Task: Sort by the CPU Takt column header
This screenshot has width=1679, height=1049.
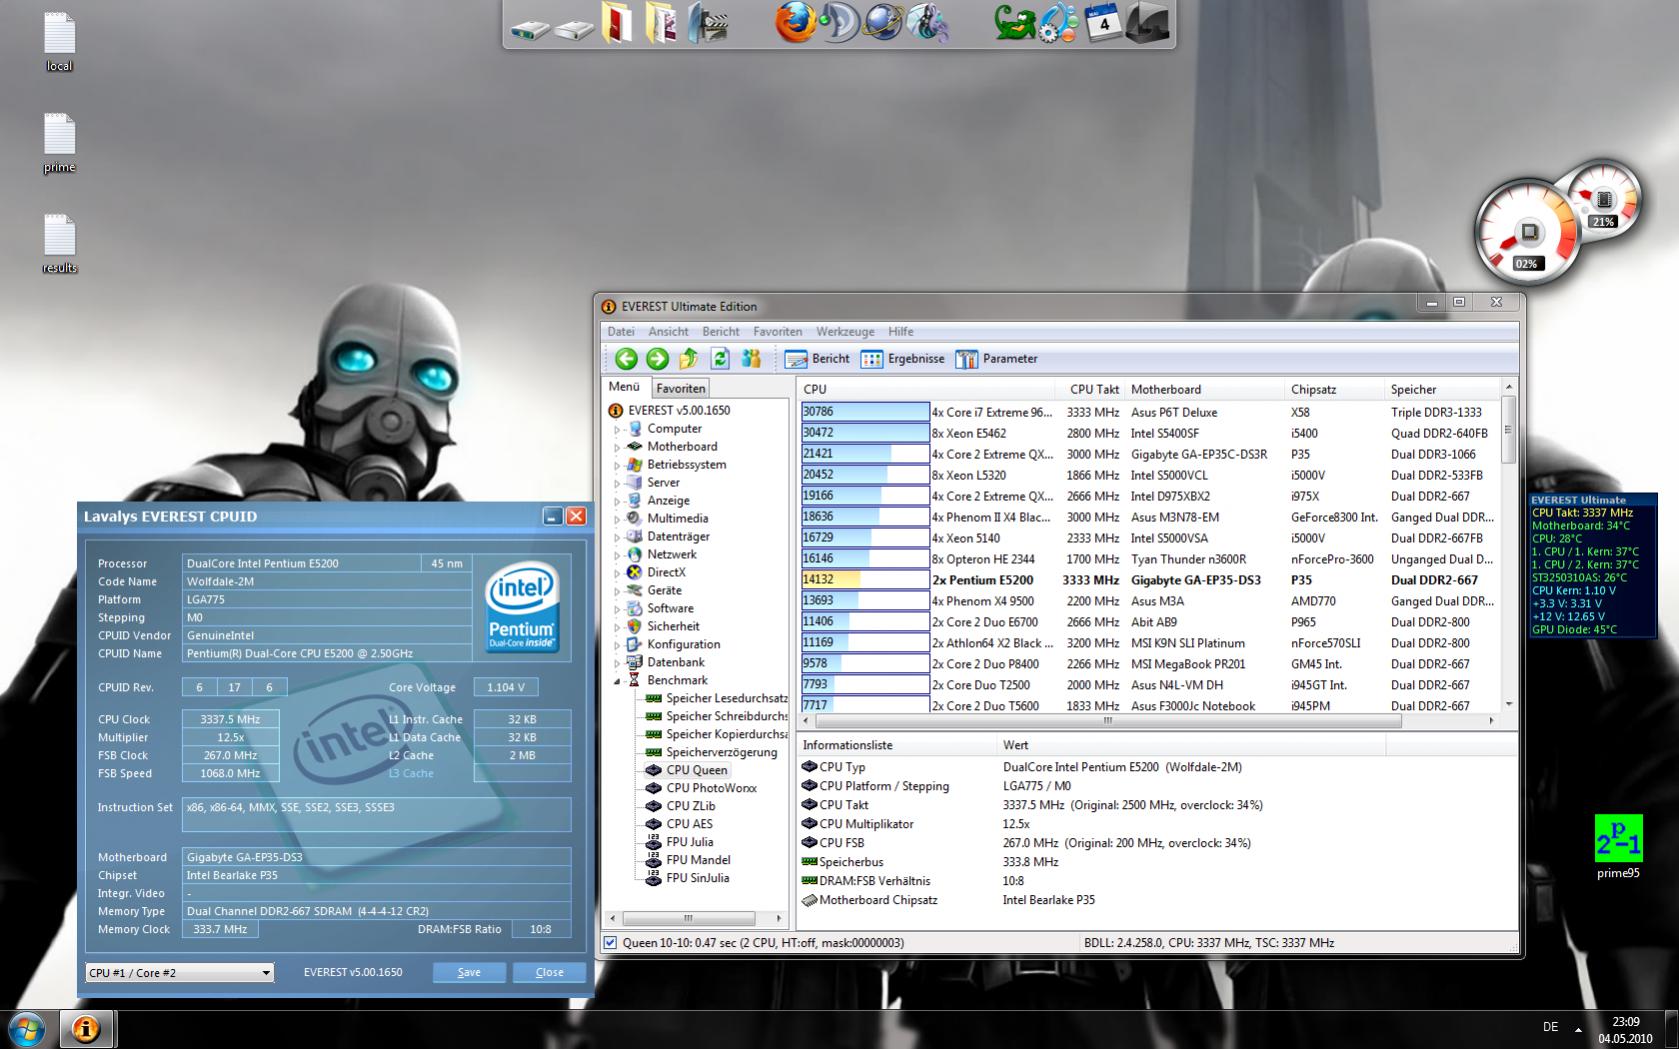Action: pos(1090,389)
